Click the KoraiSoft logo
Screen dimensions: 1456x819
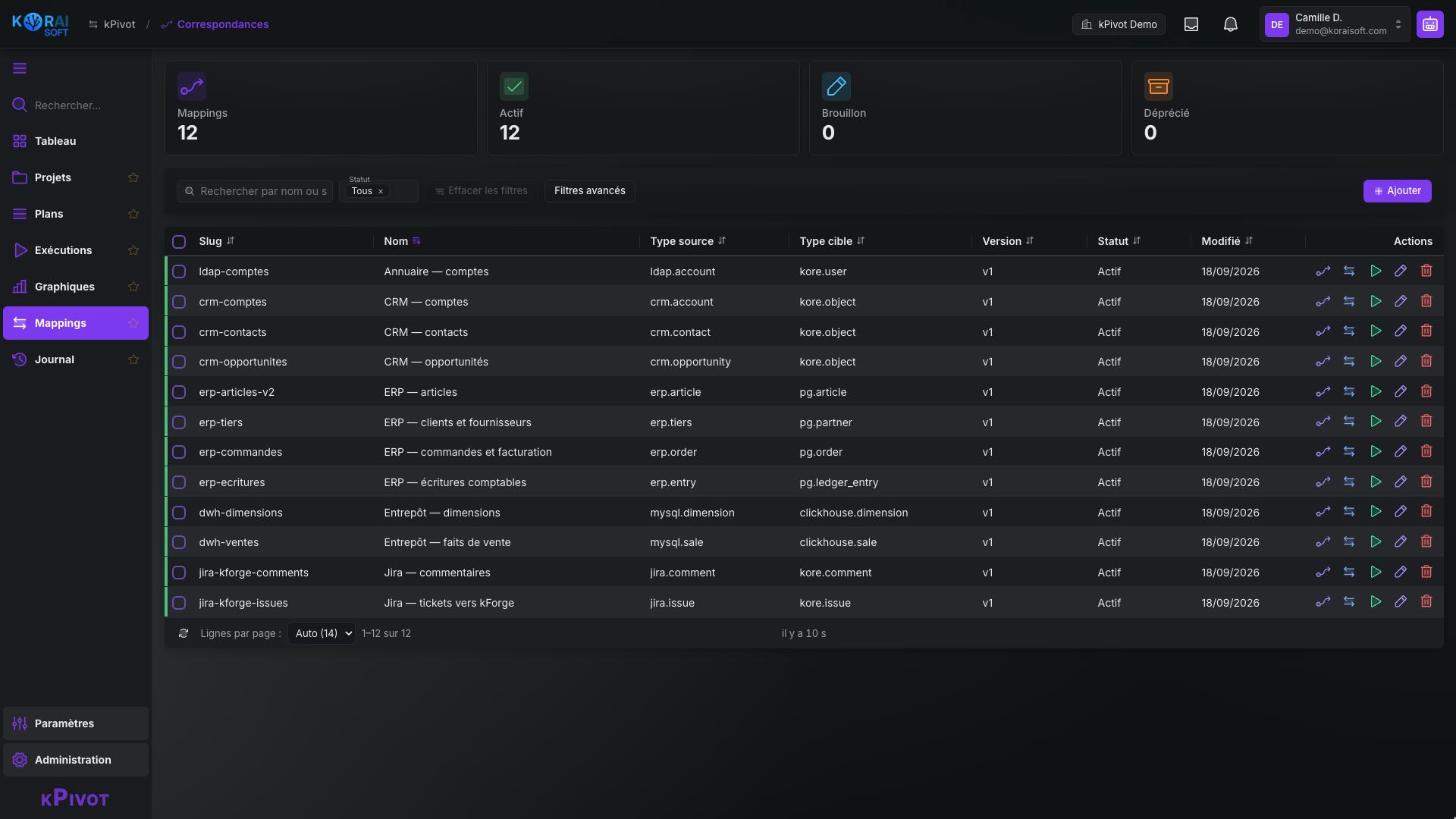pyautogui.click(x=40, y=24)
